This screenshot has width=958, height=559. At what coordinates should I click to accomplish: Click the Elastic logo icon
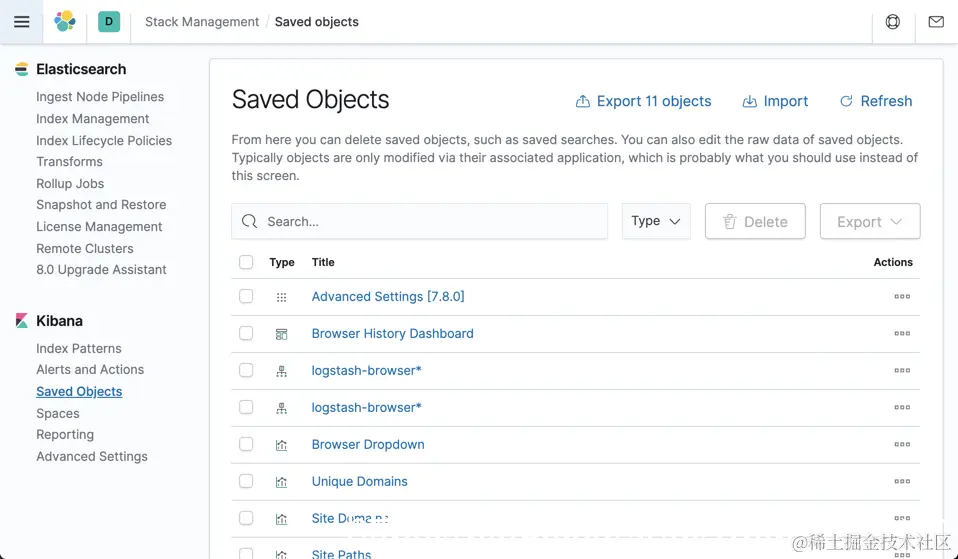click(x=65, y=21)
